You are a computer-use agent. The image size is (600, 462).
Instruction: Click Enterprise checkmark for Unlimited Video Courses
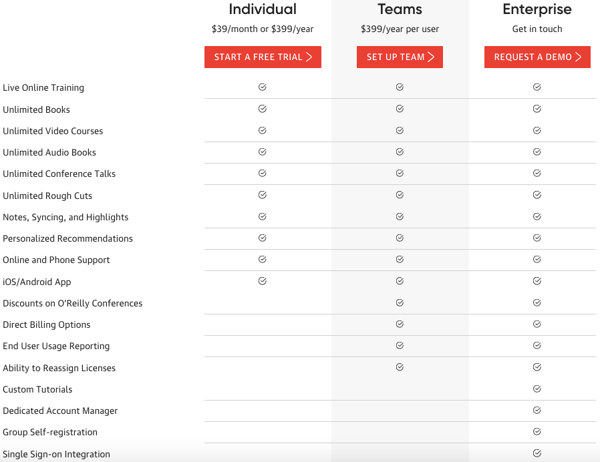point(537,131)
